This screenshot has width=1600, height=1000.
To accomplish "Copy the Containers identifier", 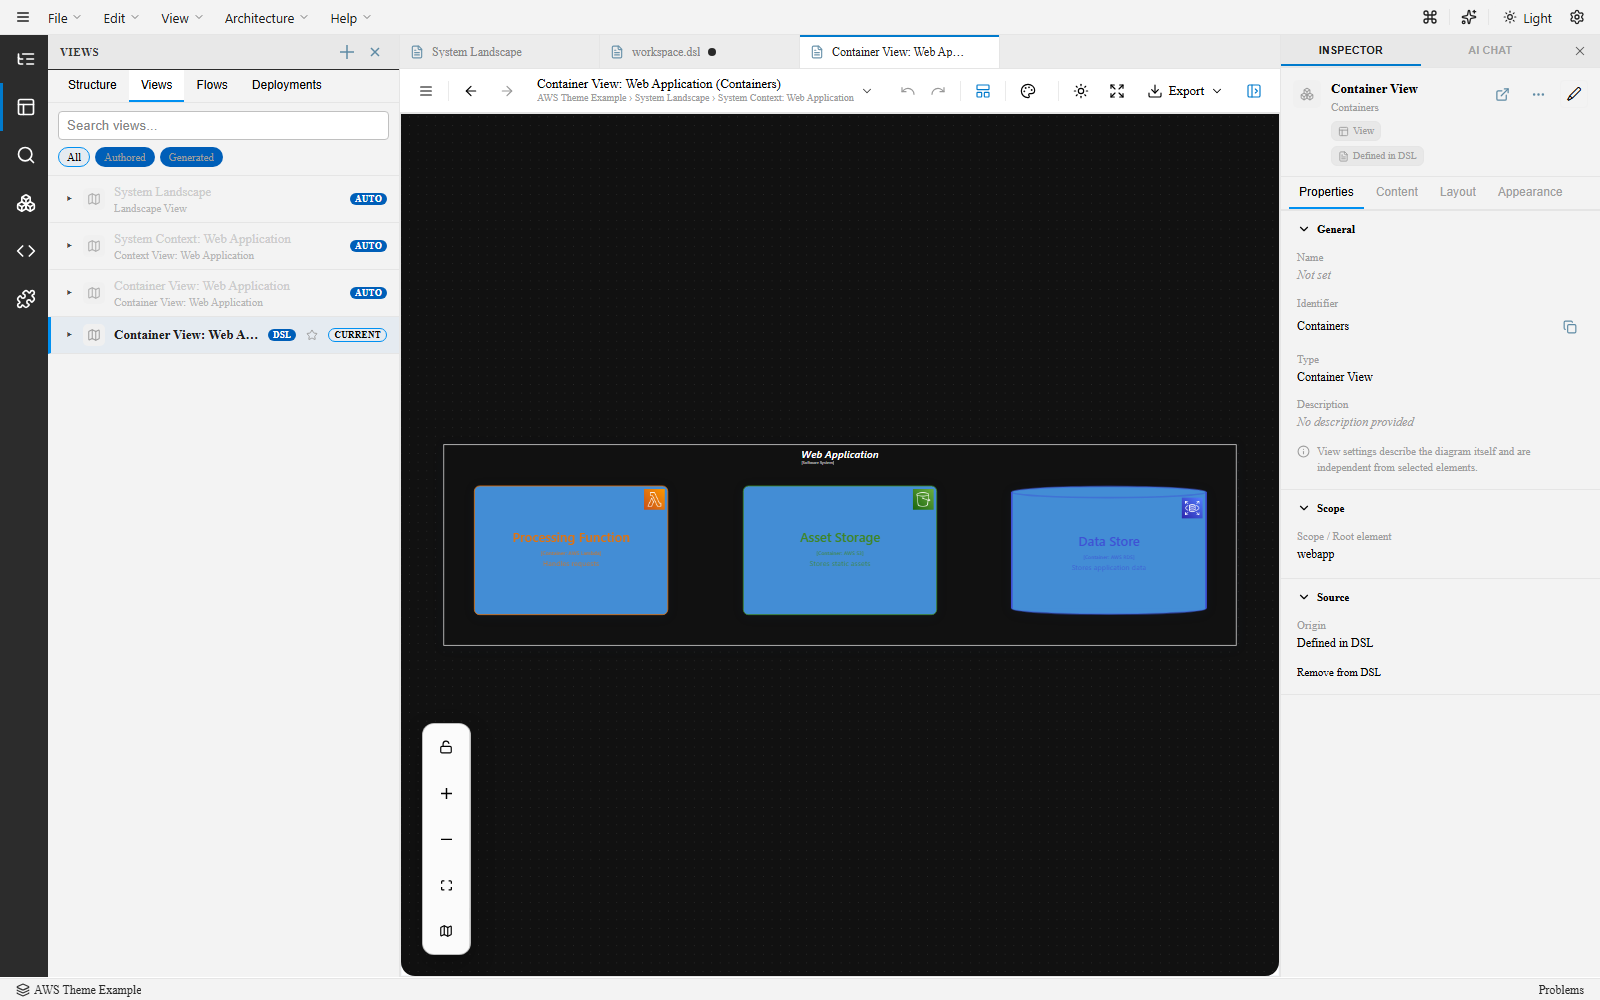I will point(1570,327).
